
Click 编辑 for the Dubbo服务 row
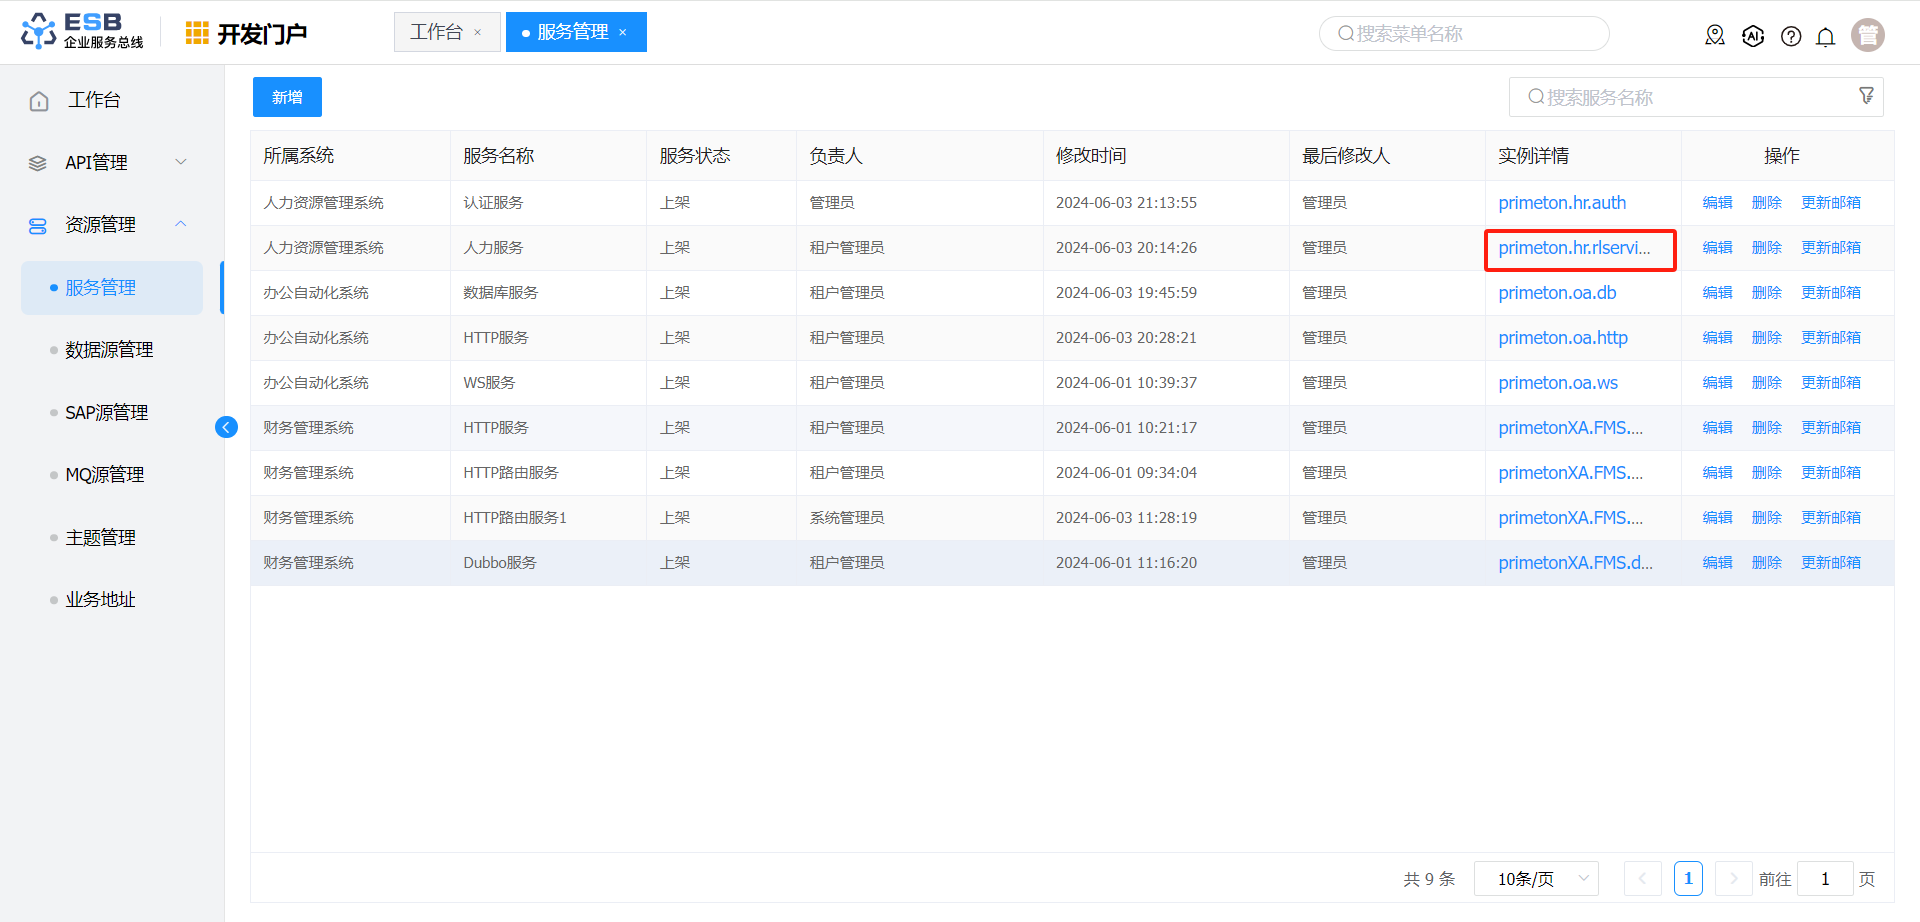[1717, 563]
